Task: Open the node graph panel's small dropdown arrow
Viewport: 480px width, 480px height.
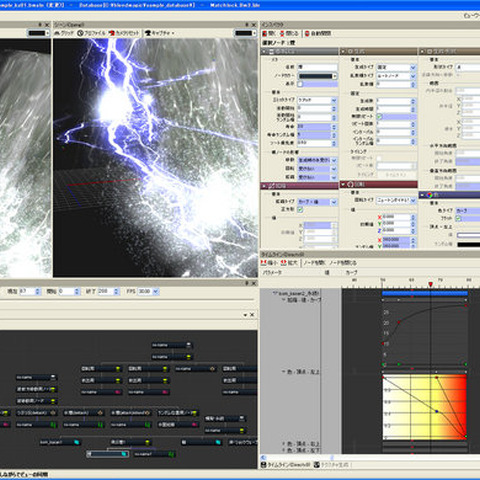Action: click(245, 315)
